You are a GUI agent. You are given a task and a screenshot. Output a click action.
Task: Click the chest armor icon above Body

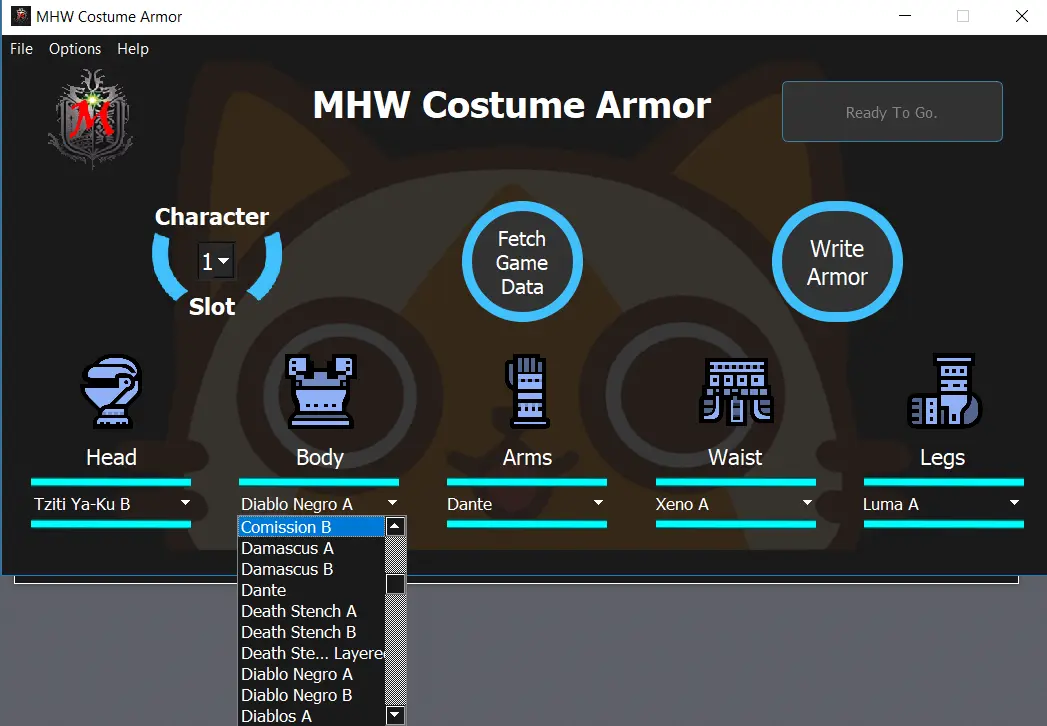(319, 391)
